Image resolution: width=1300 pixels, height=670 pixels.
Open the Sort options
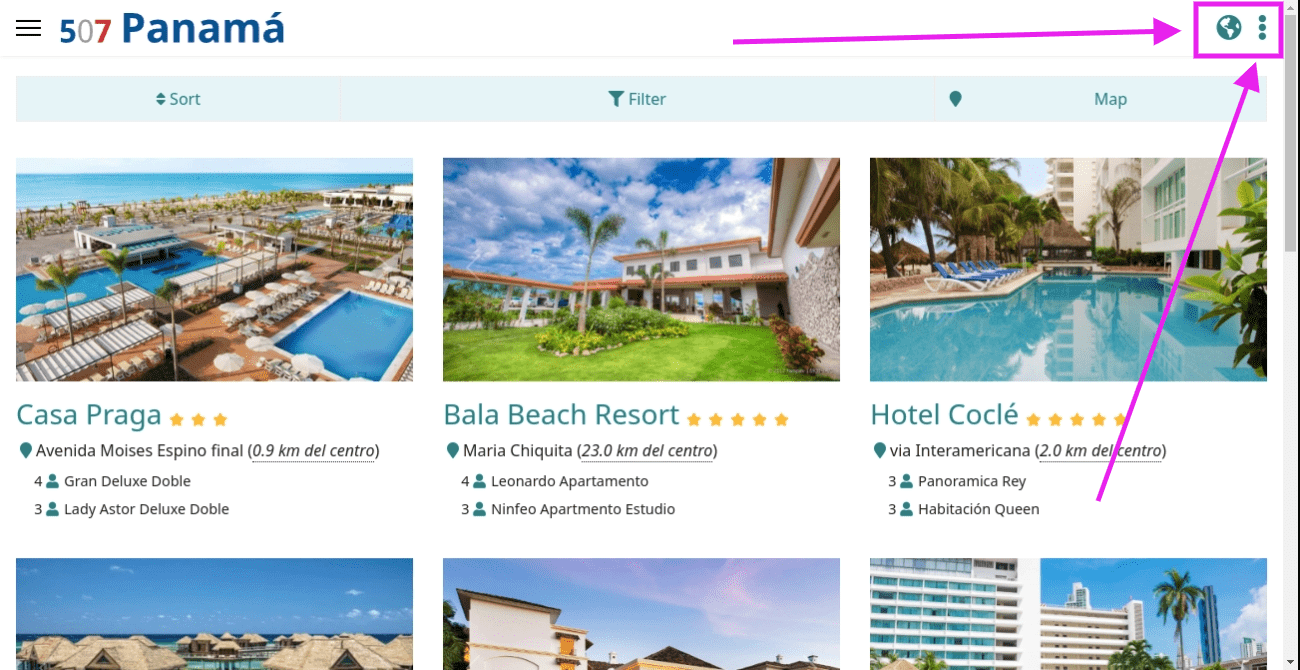(178, 99)
